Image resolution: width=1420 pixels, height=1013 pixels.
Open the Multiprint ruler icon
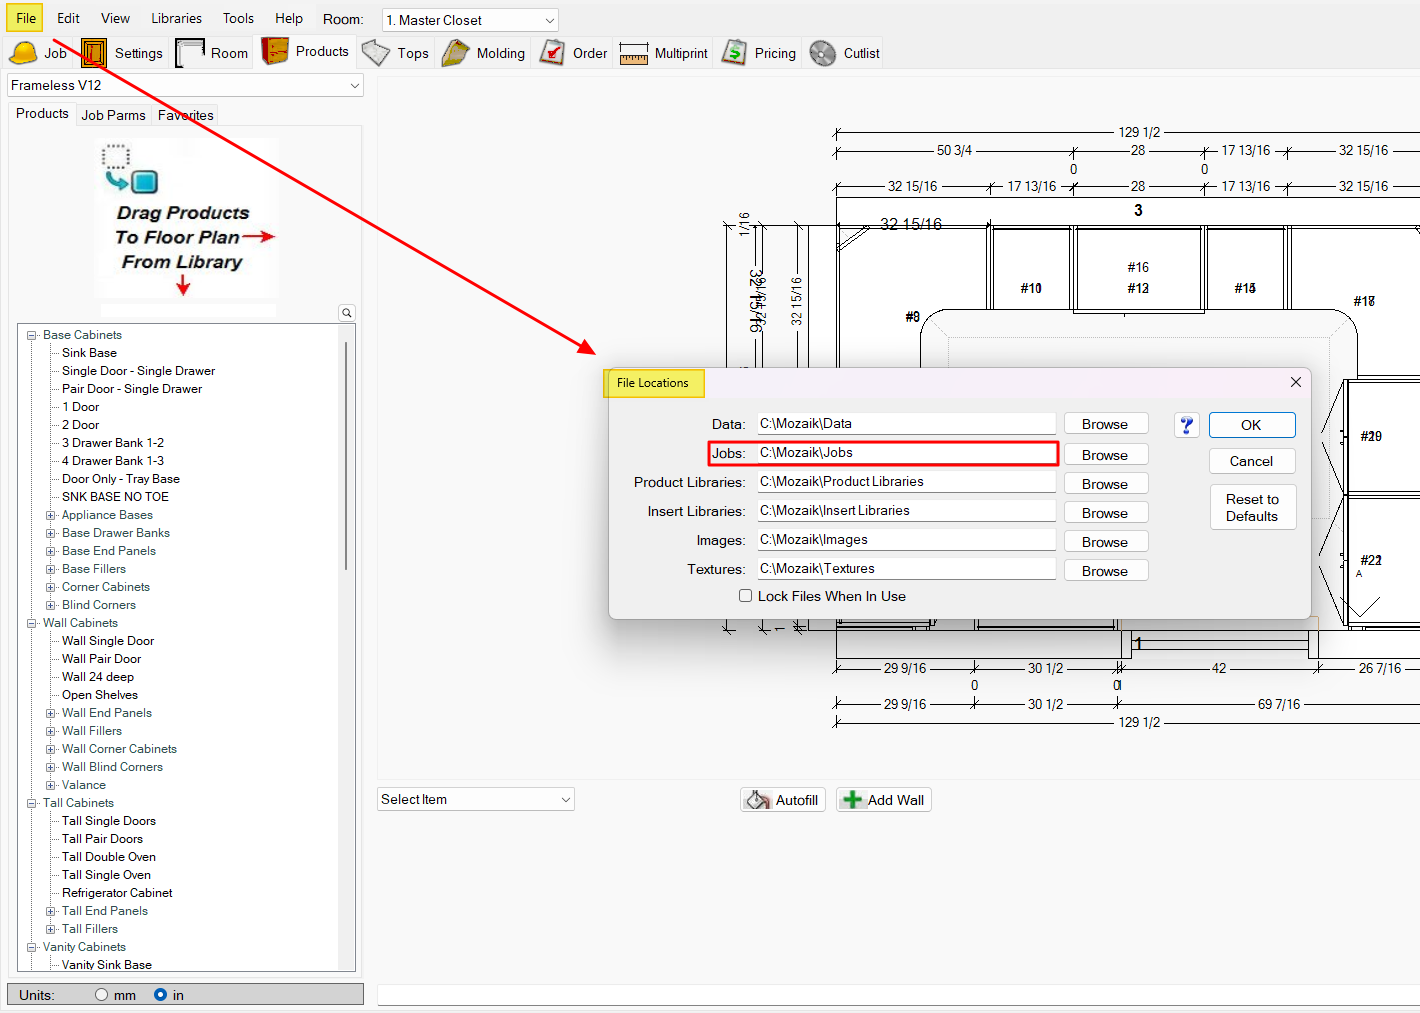coord(634,53)
